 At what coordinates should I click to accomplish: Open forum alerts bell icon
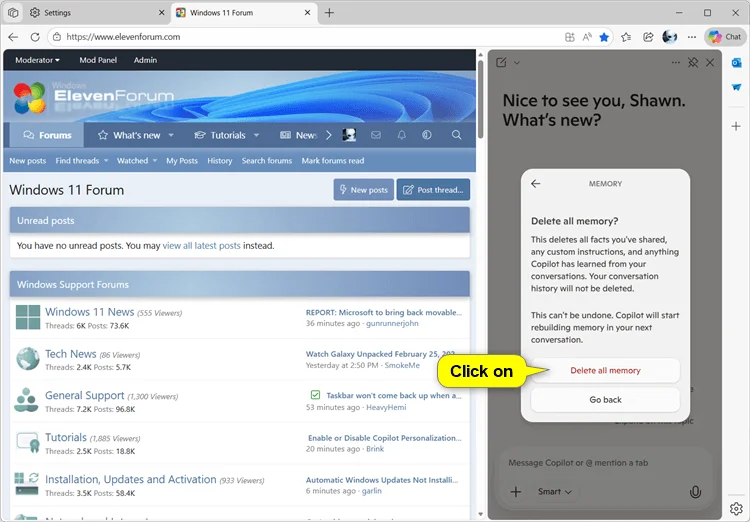tap(402, 135)
